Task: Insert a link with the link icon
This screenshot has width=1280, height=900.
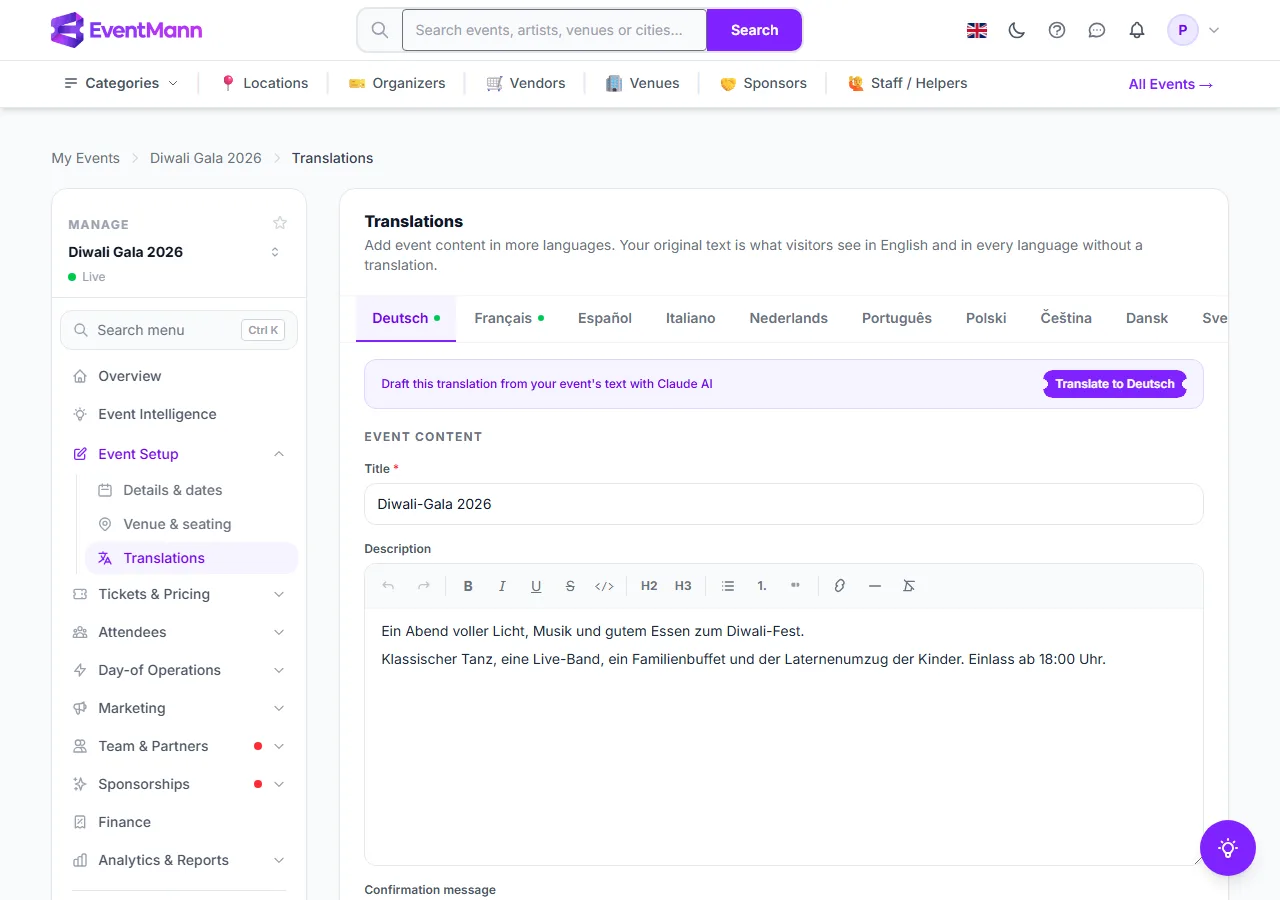Action: tap(840, 586)
